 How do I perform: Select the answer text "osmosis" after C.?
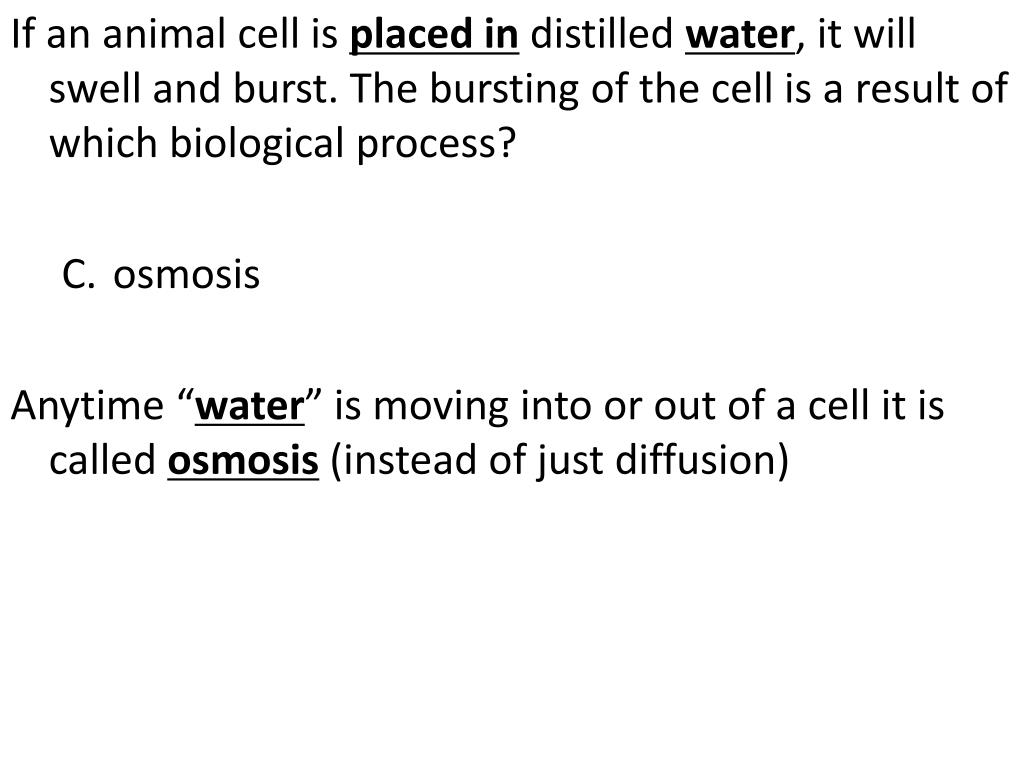[186, 274]
